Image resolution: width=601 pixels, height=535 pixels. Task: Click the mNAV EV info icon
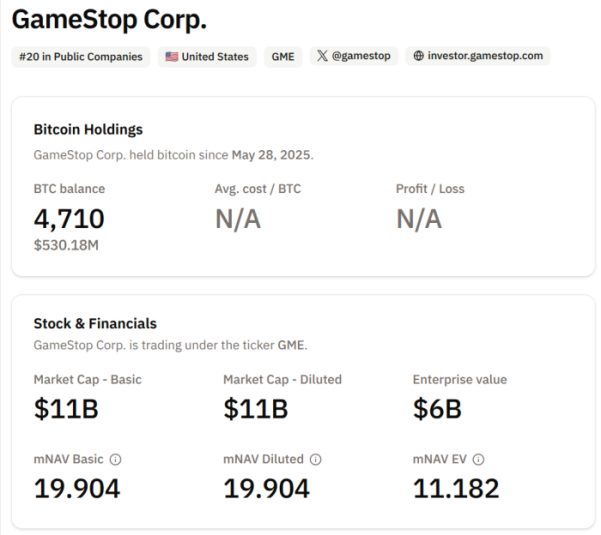478,460
